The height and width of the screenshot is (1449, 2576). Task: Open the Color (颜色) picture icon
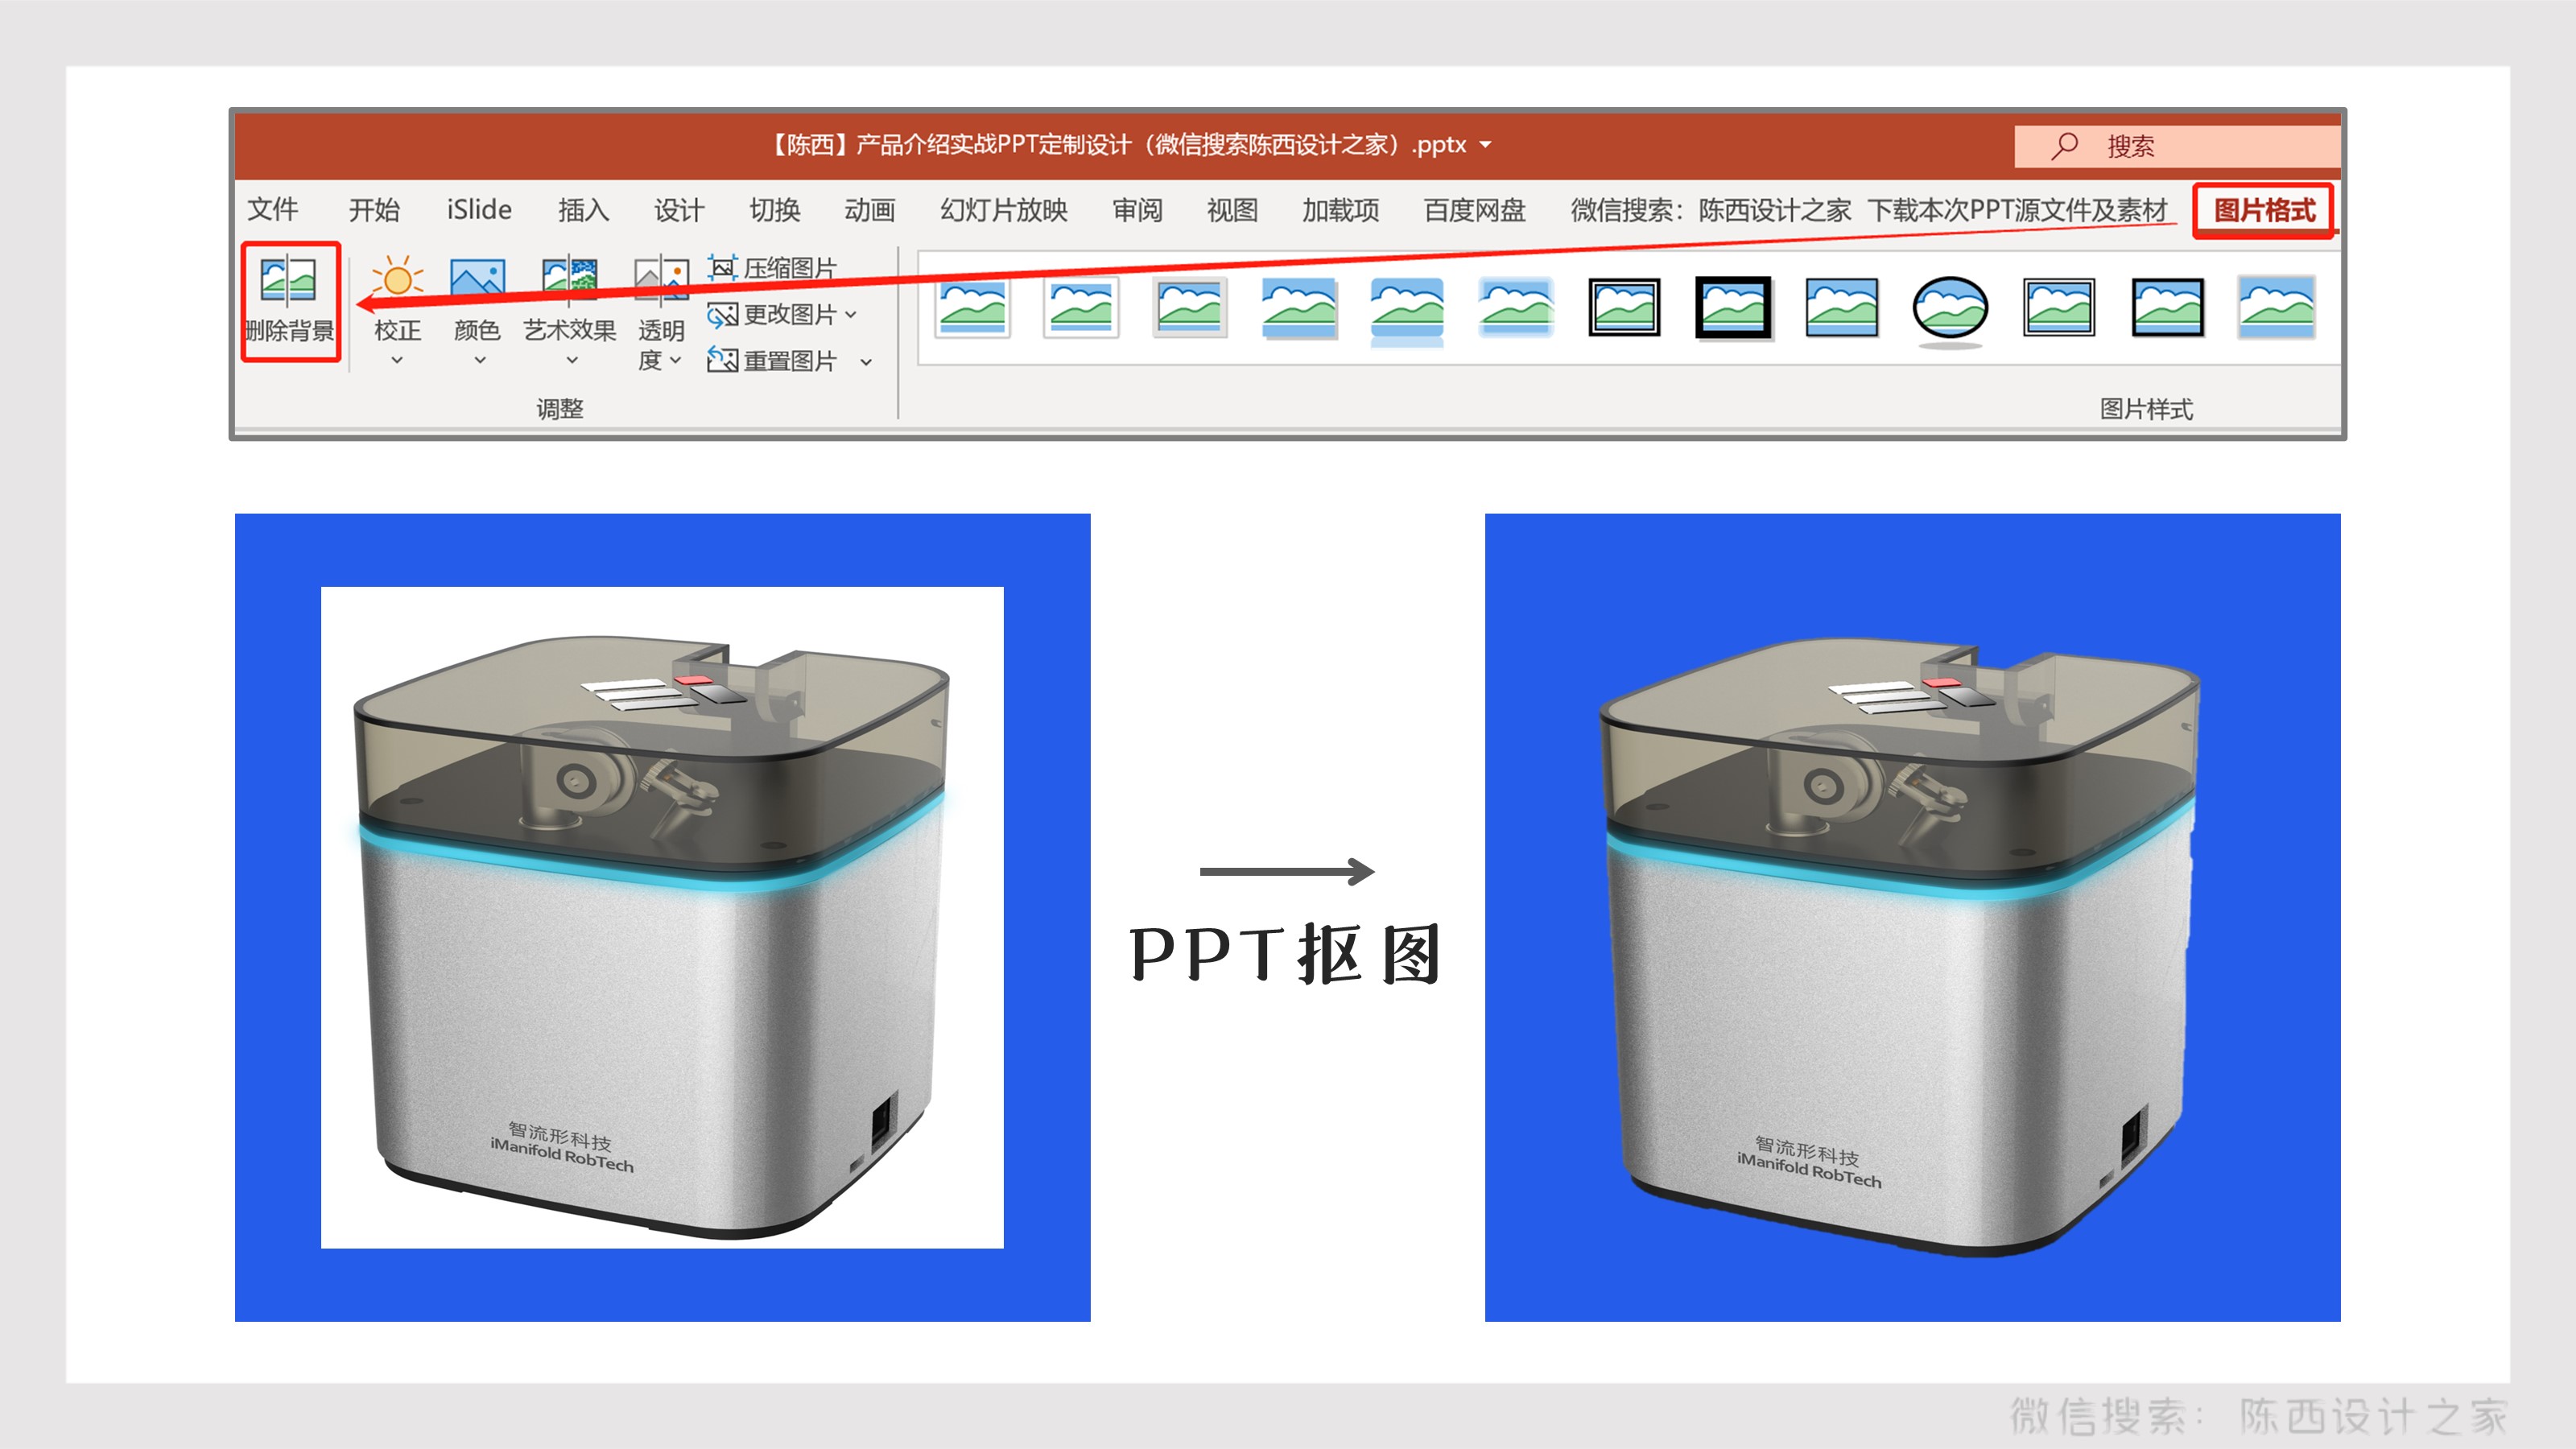477,281
